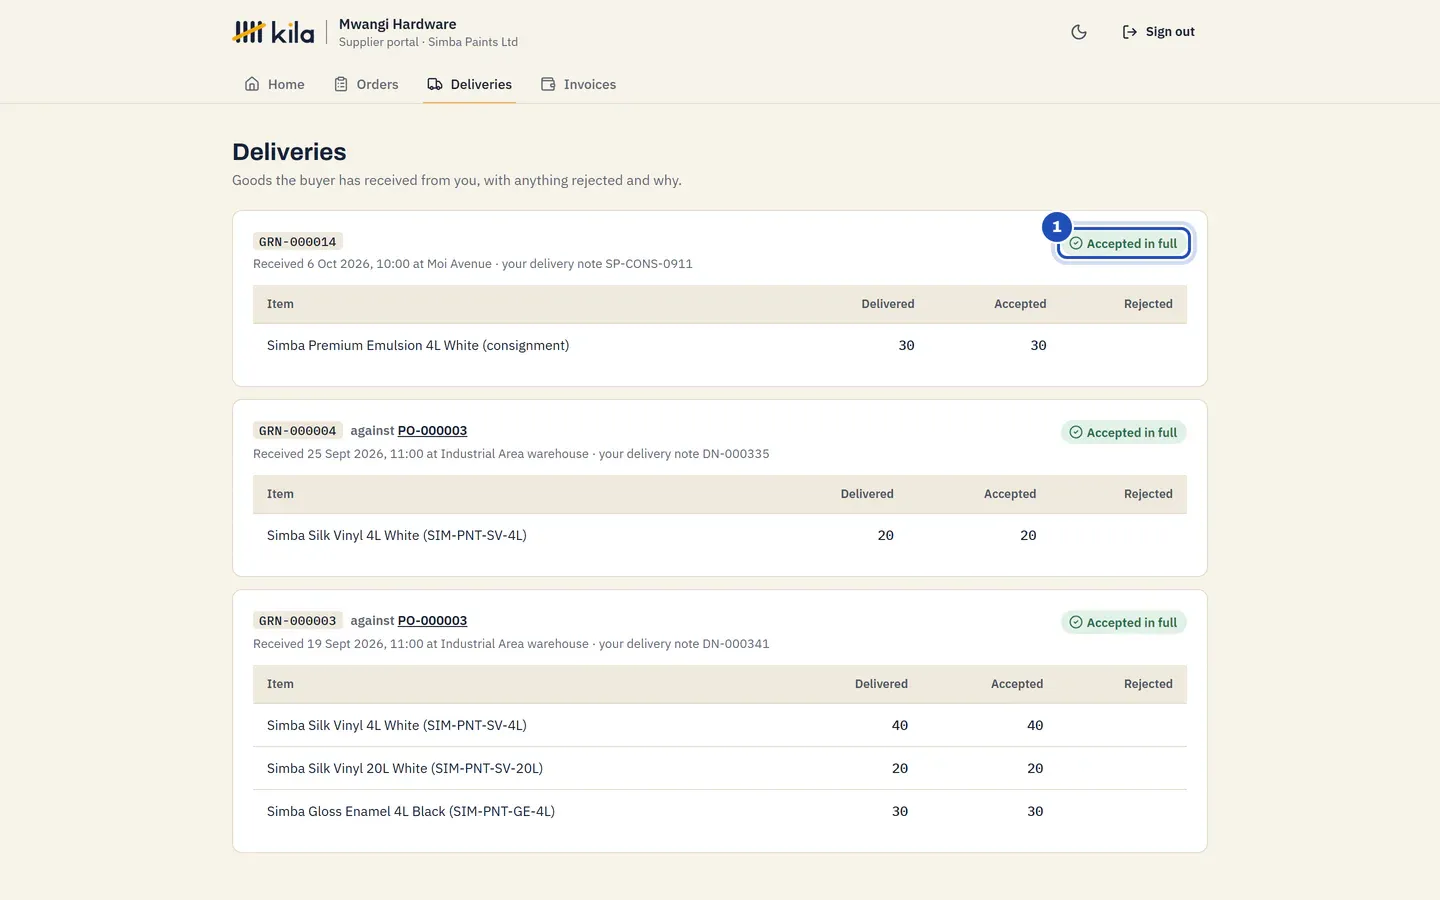The width and height of the screenshot is (1440, 900).
Task: Click Accepted in full badge for GRN-000003
Action: coord(1124,623)
